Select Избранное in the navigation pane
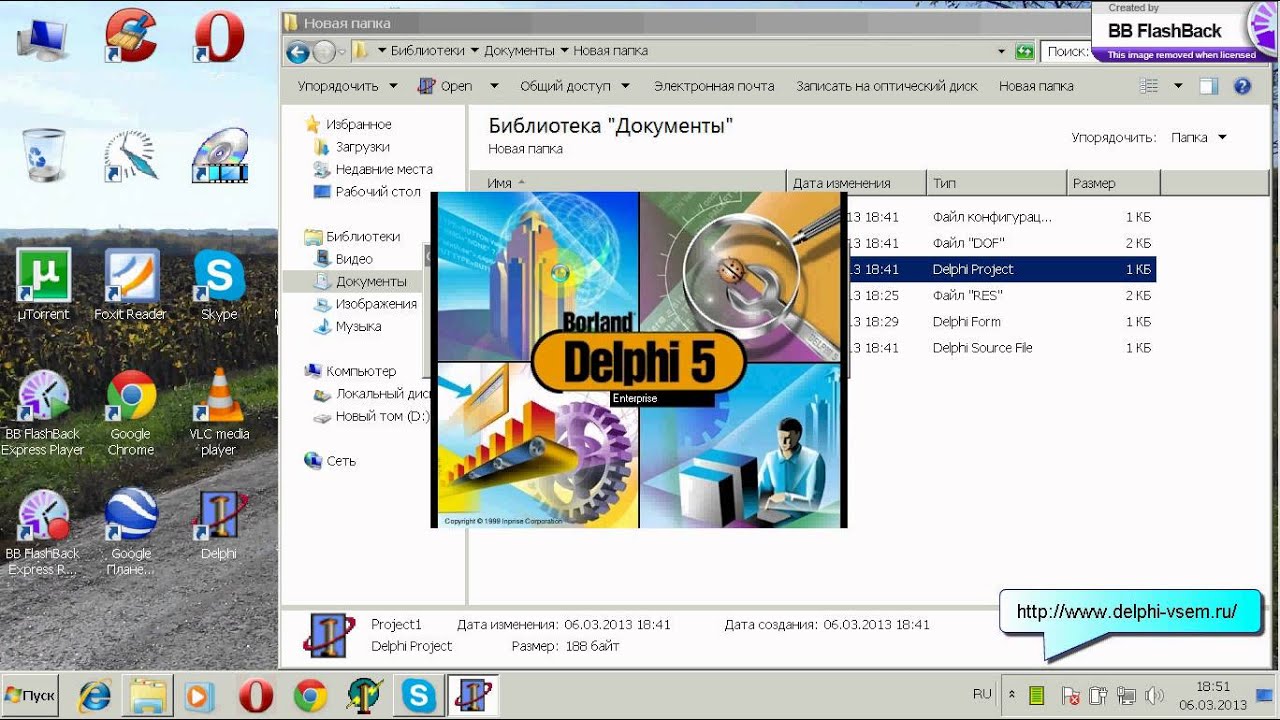The width and height of the screenshot is (1280, 720). 346,124
